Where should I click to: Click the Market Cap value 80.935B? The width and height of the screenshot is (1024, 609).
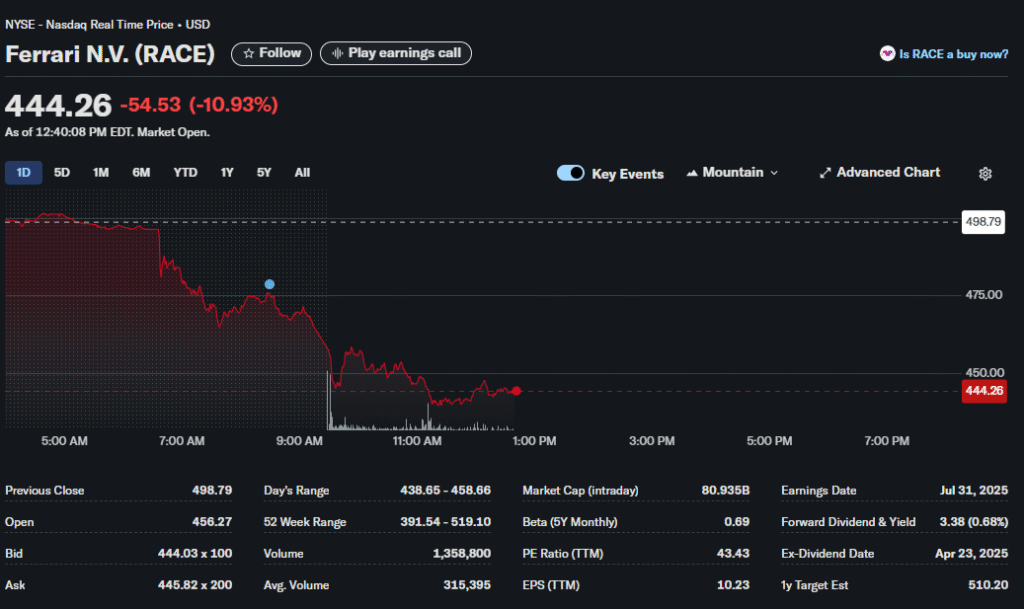725,490
